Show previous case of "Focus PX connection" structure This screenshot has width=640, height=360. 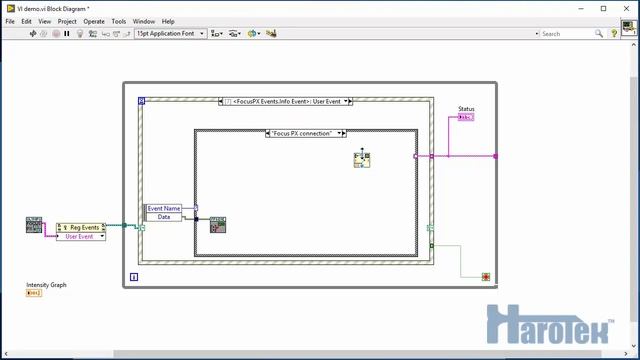coord(267,133)
